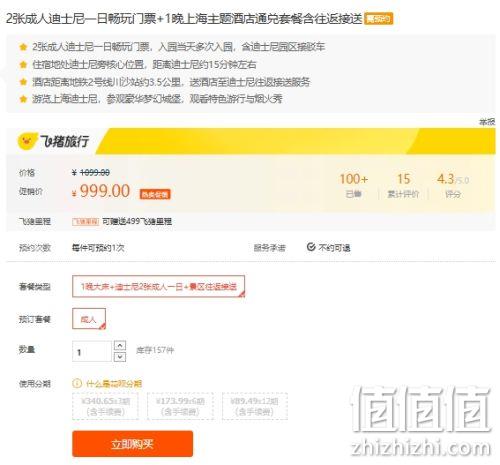Choose the ¥340.65 x 3期 installment option
Viewport: 500px width, 465px height.
tap(105, 406)
